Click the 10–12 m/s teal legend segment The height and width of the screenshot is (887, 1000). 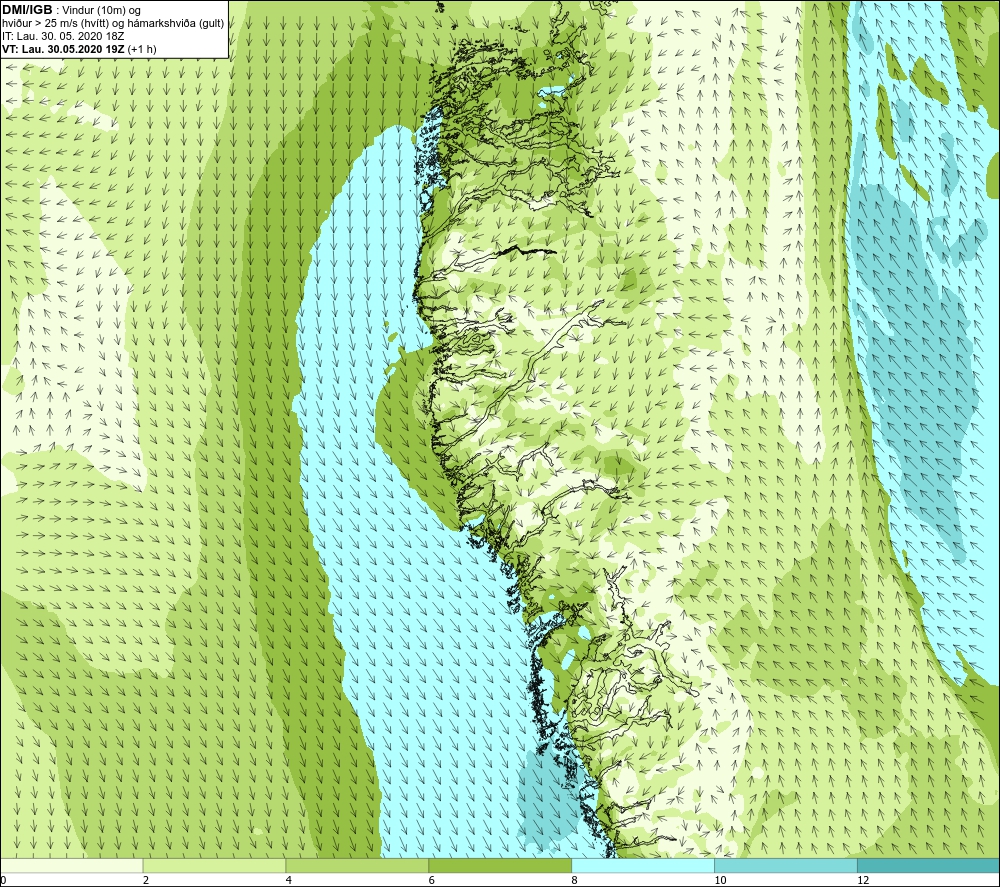coord(786,865)
